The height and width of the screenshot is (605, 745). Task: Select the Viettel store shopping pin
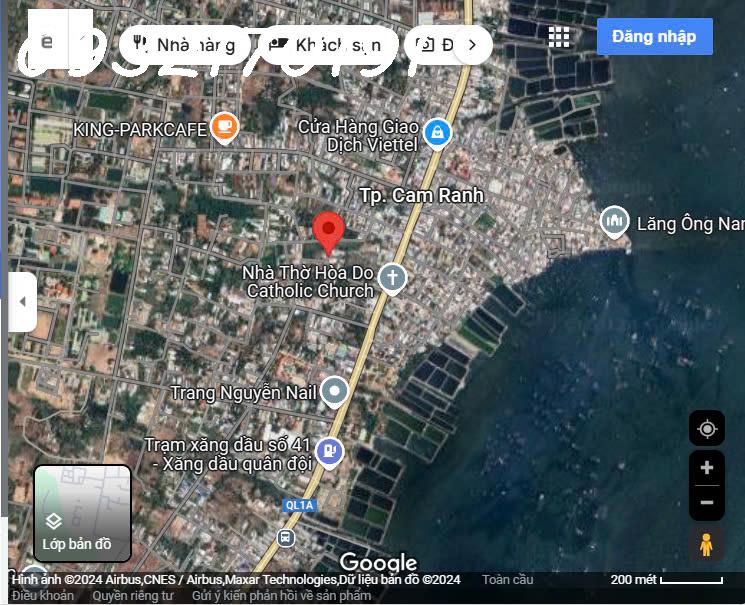(x=437, y=132)
